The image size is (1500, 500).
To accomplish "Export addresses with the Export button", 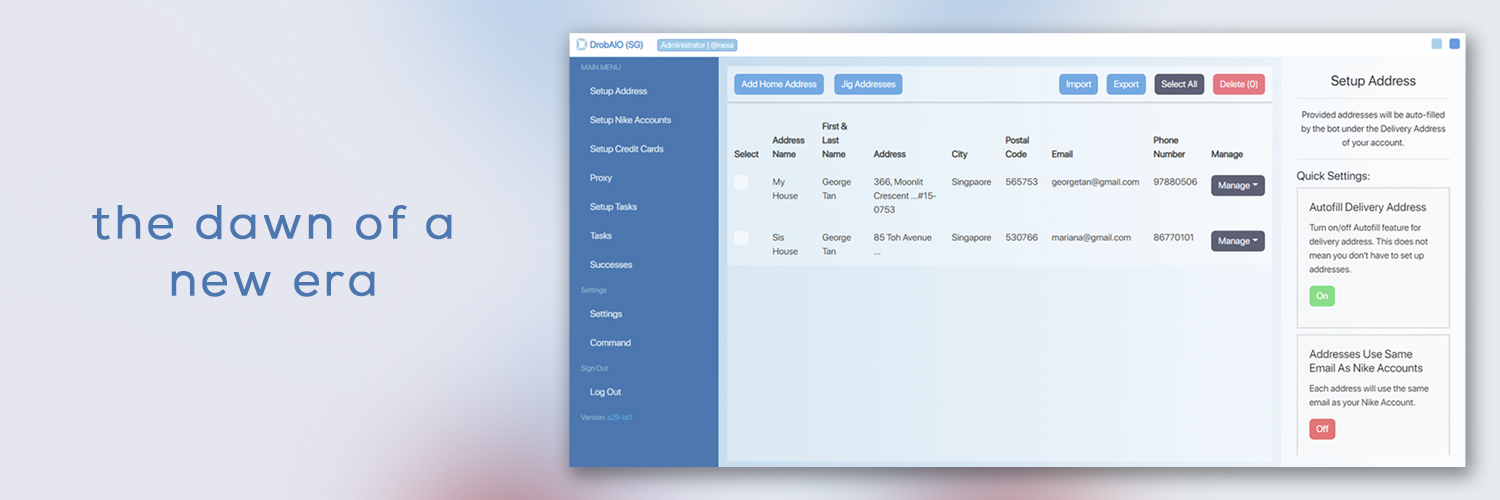I will 1126,84.
